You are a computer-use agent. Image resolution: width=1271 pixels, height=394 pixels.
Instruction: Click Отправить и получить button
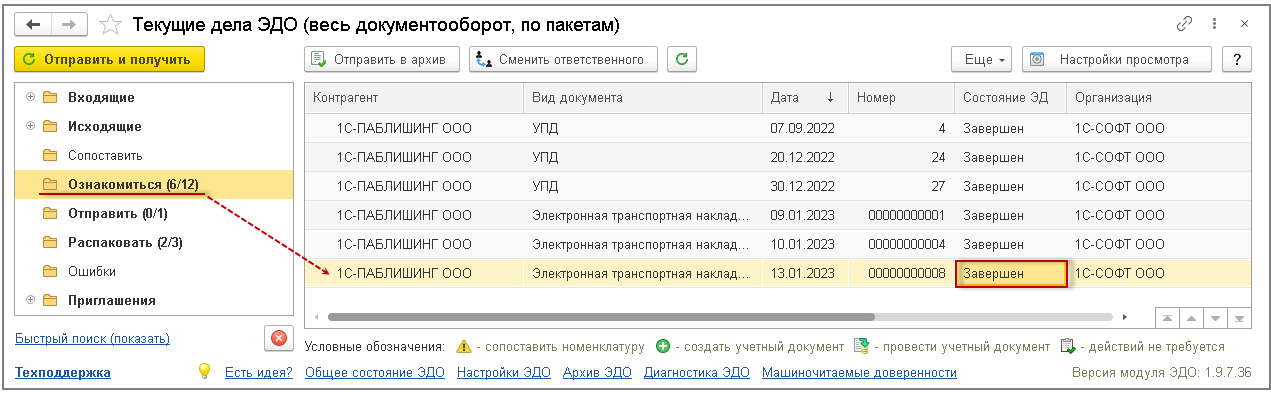pyautogui.click(x=109, y=59)
